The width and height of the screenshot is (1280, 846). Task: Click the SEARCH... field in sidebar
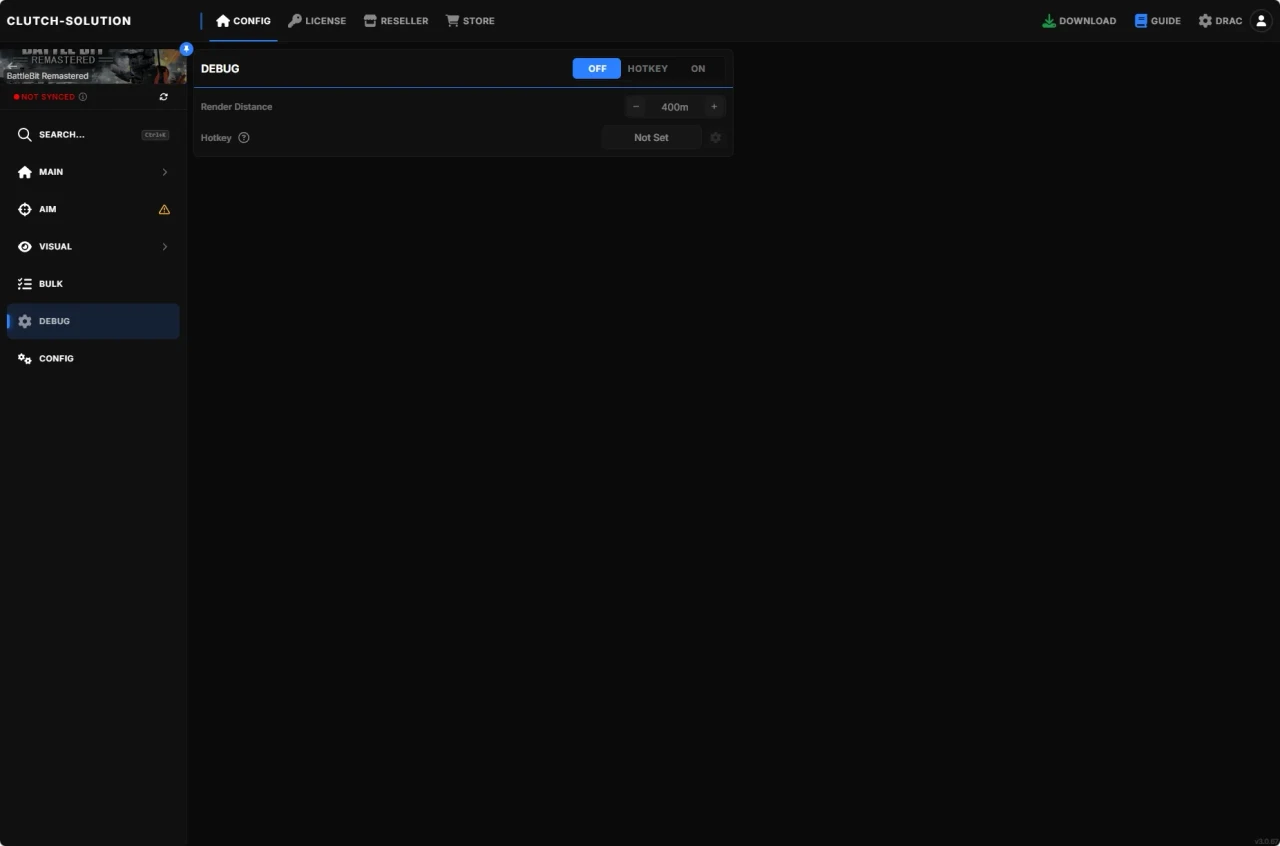(93, 135)
